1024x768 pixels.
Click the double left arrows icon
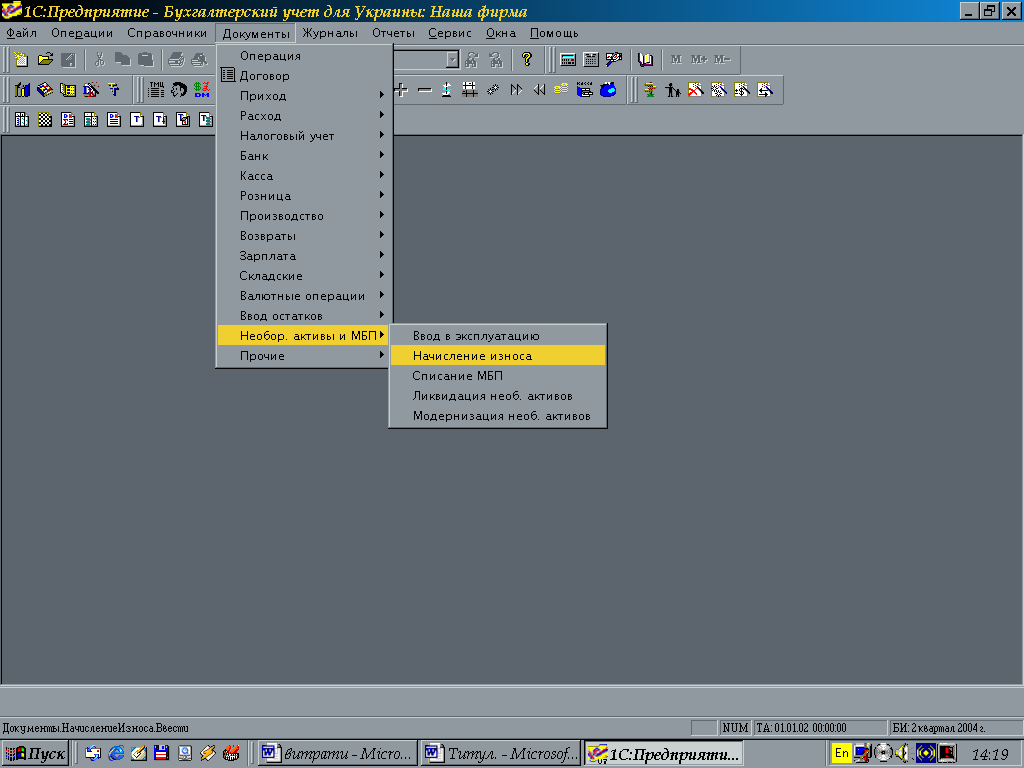tap(539, 89)
